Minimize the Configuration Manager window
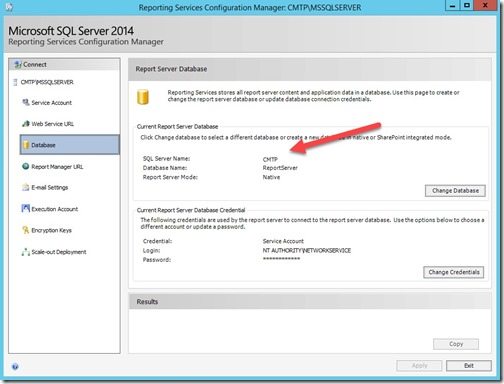The width and height of the screenshot is (504, 384). (x=452, y=6)
